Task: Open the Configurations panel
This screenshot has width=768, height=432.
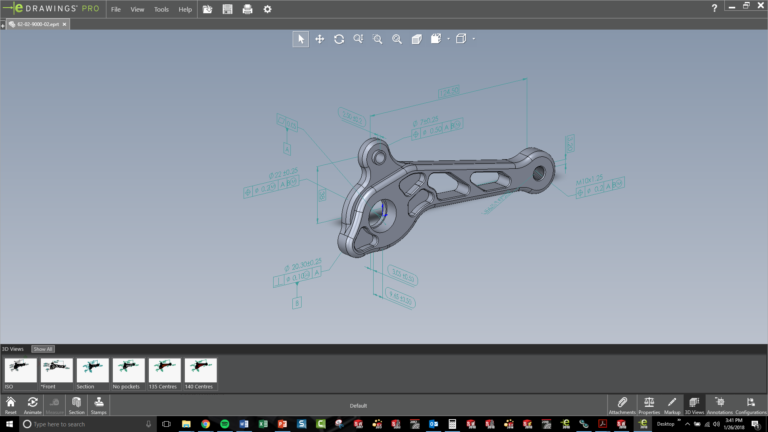Action: click(x=750, y=403)
